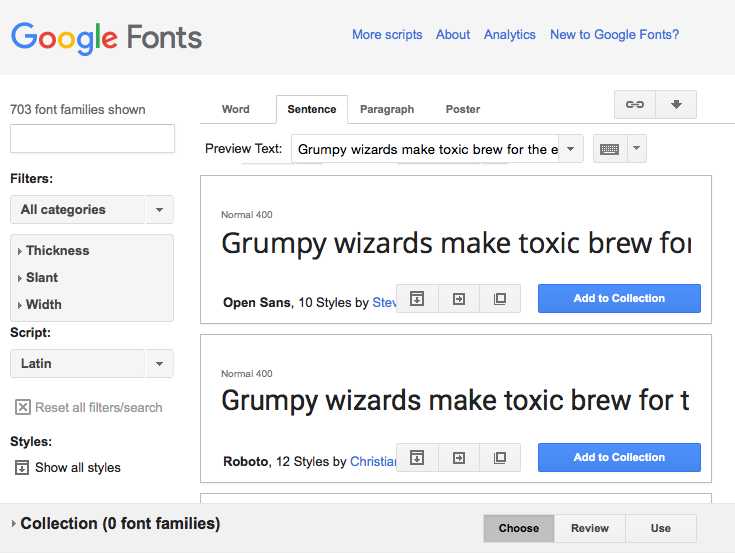Click the download arrow icon above the font list
735x553 pixels.
(x=676, y=105)
